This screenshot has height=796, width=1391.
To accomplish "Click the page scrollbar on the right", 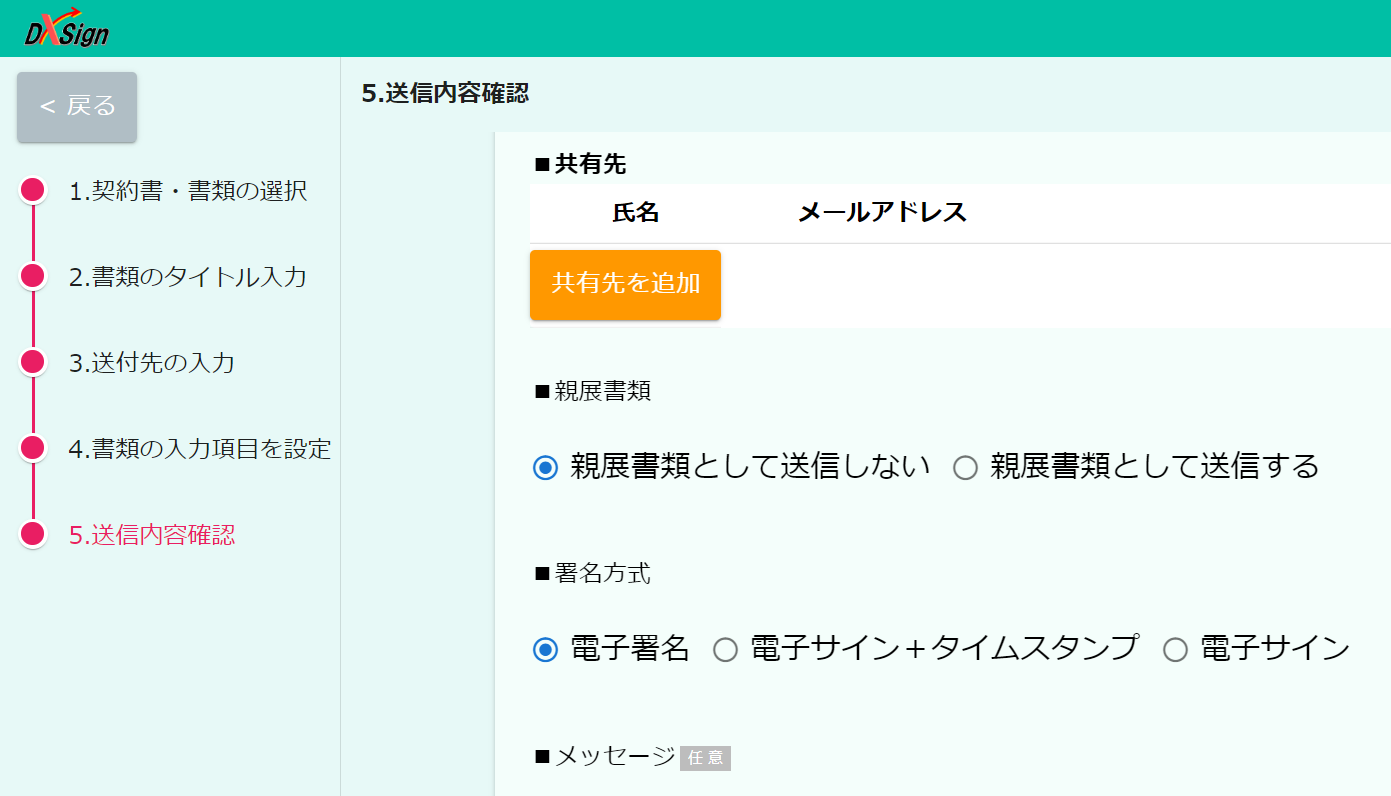I will point(1385,400).
